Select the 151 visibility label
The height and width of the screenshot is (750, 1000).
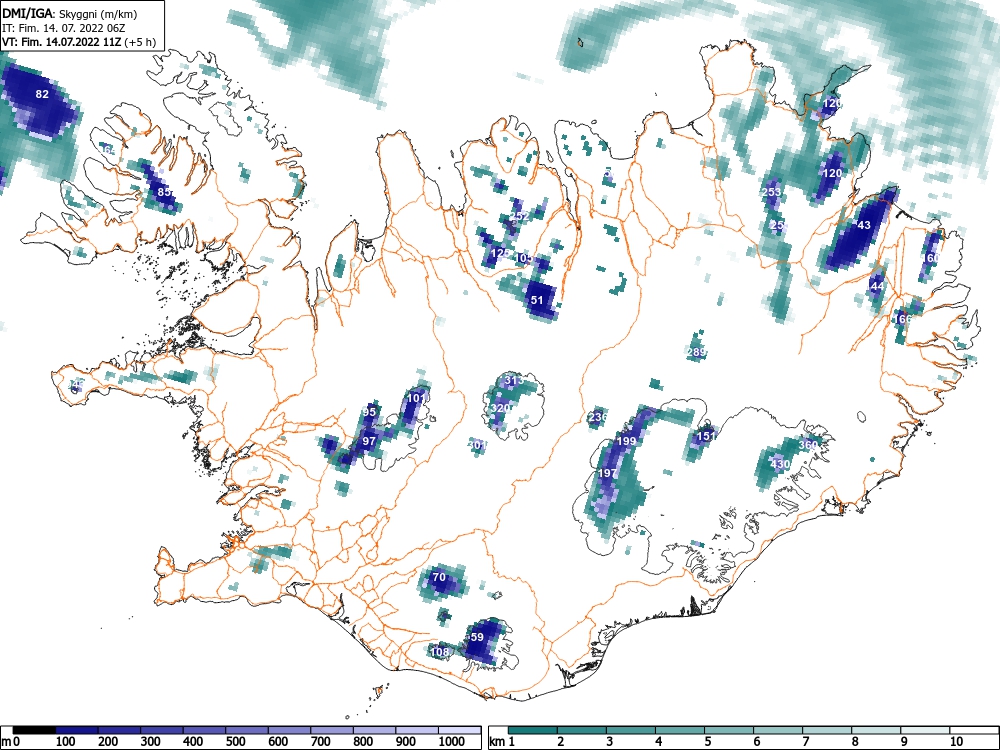(705, 436)
